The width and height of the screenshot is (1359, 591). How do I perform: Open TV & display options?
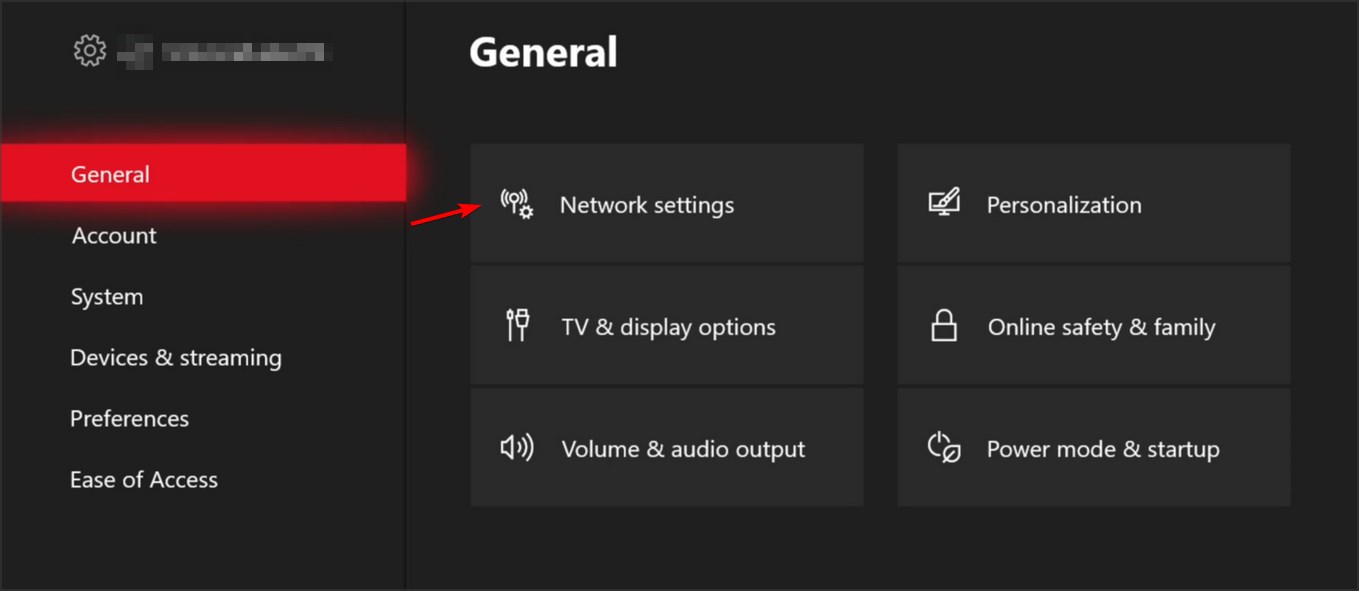pyautogui.click(x=667, y=325)
